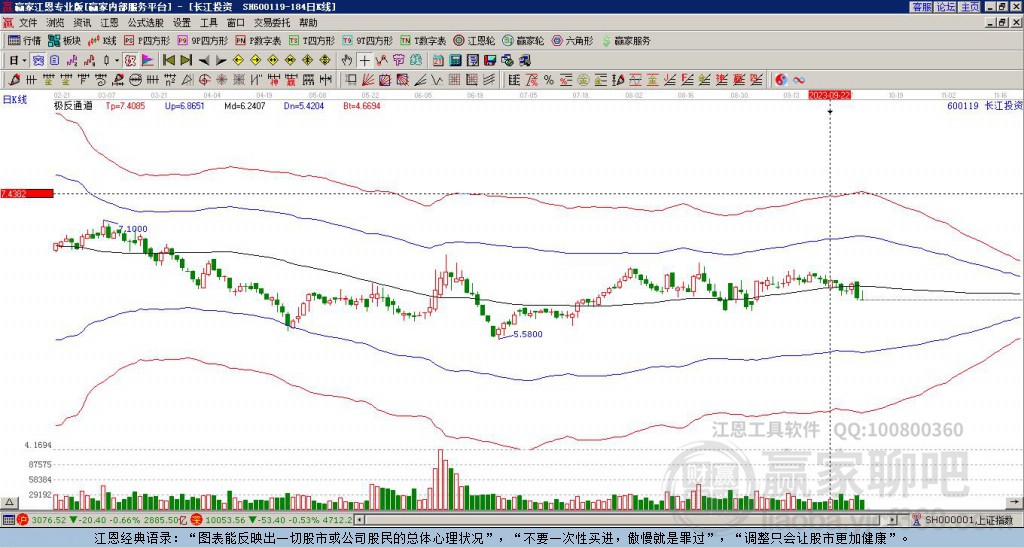Open the 交易委托 menu
This screenshot has height=548, width=1024.
point(272,23)
